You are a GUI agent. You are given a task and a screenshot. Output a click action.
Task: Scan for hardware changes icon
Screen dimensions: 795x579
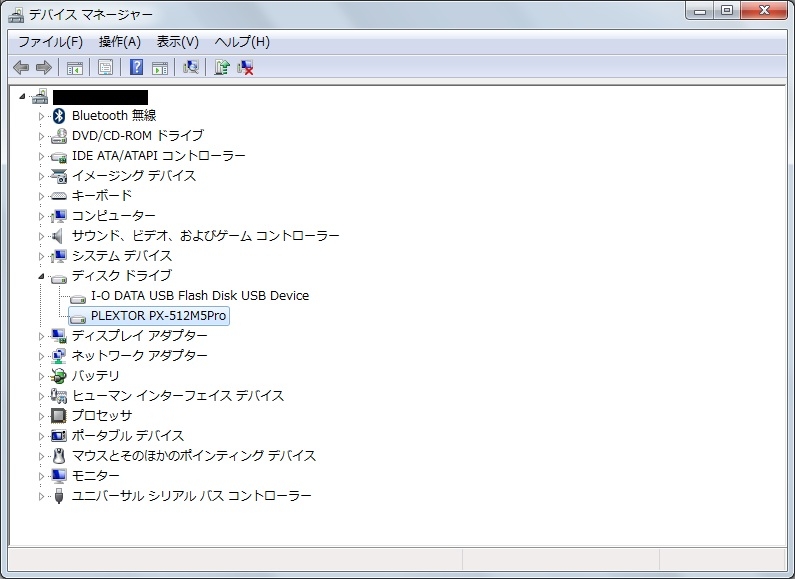pos(191,67)
